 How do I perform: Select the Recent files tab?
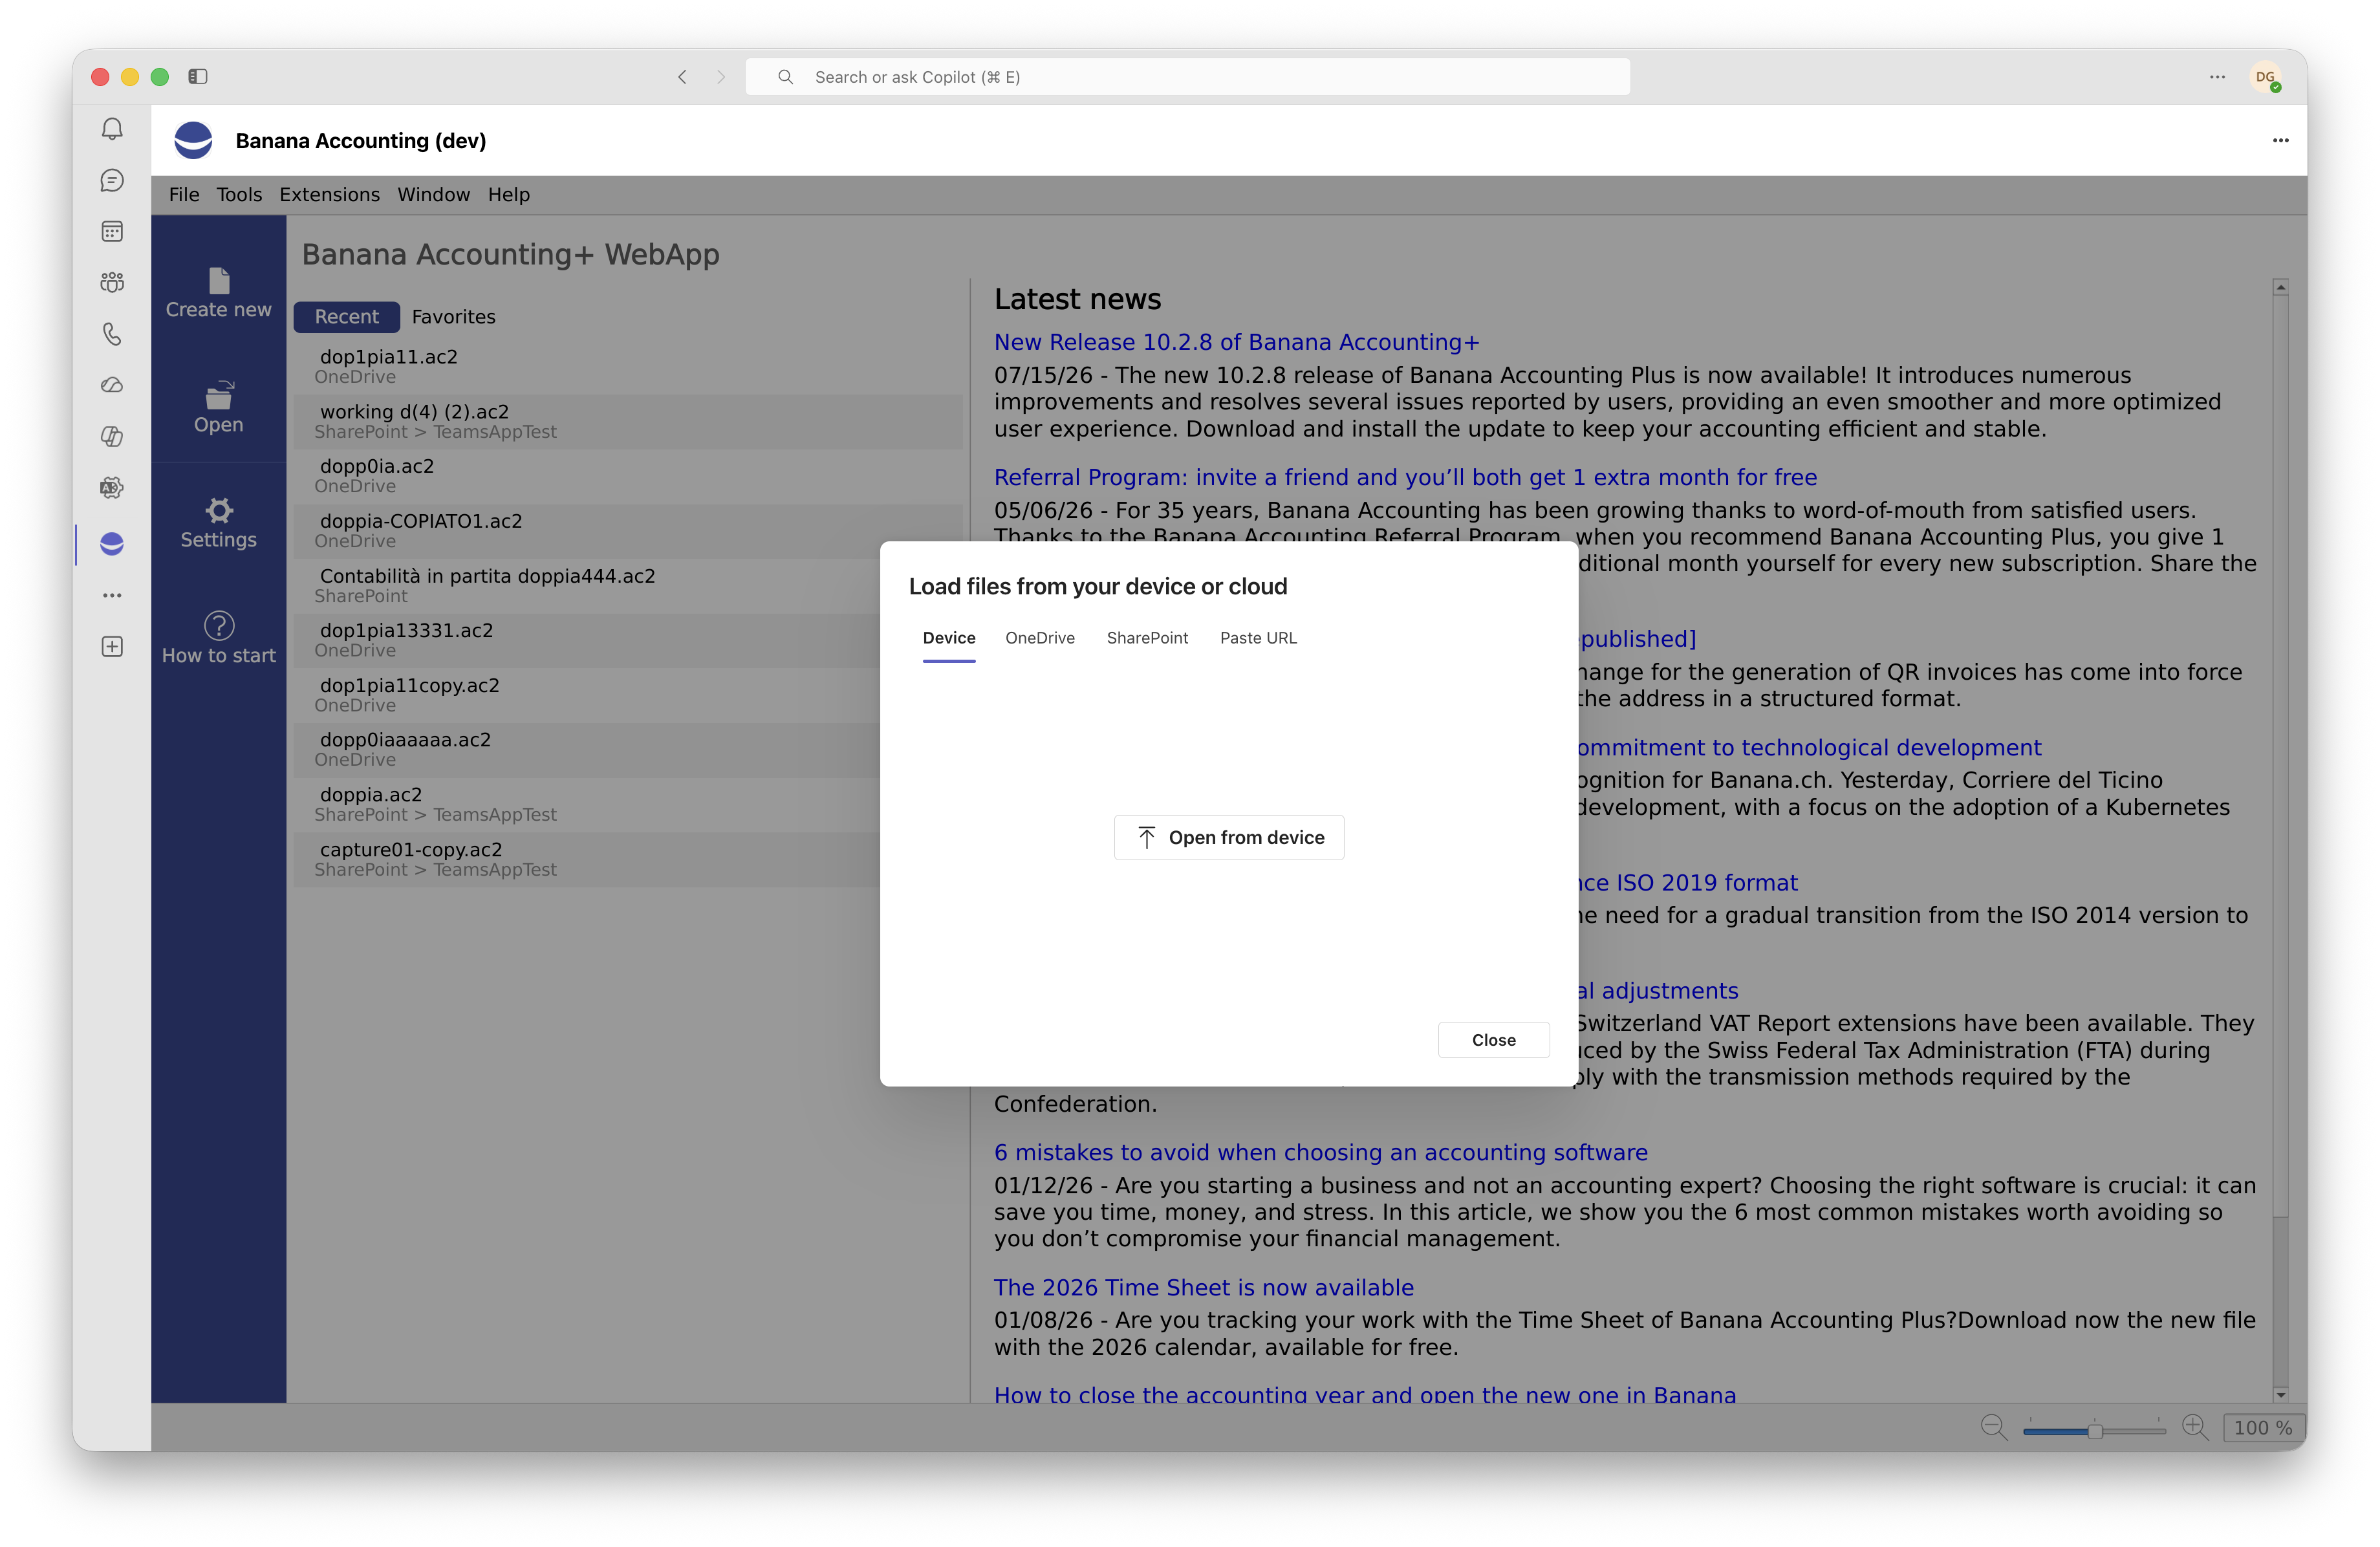pos(346,316)
